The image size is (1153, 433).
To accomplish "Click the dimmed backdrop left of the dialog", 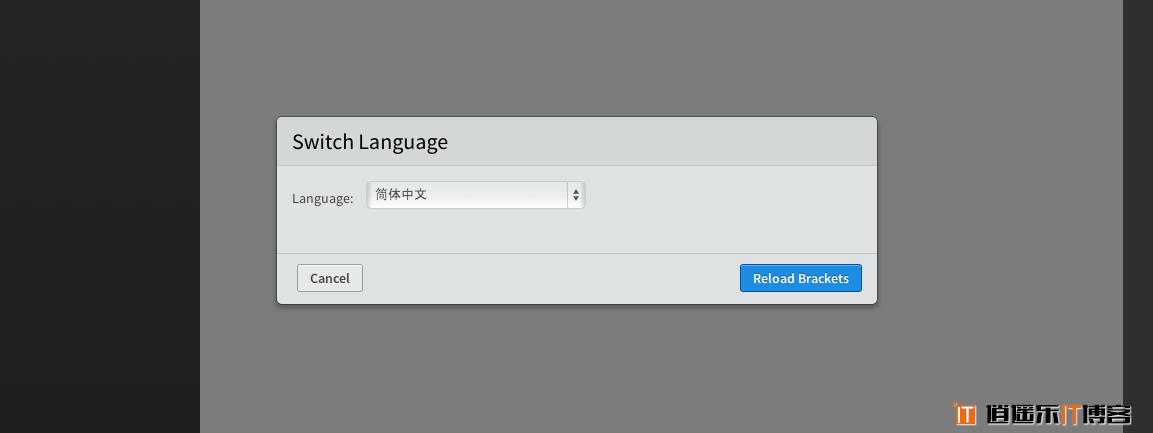I will point(238,210).
